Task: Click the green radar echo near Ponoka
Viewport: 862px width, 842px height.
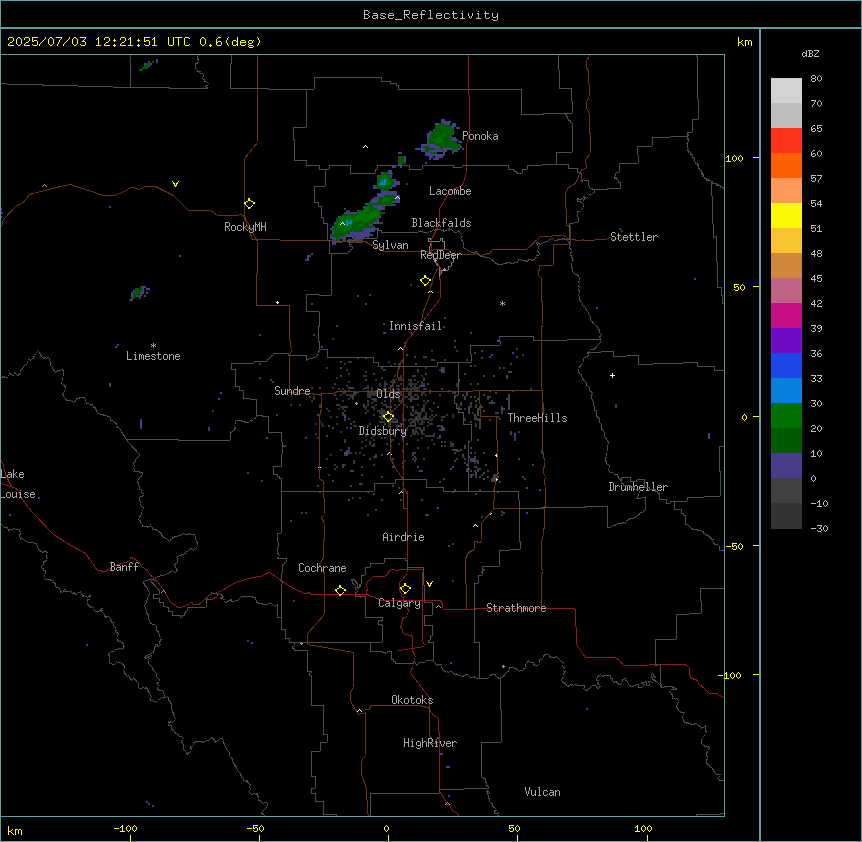Action: tap(441, 137)
